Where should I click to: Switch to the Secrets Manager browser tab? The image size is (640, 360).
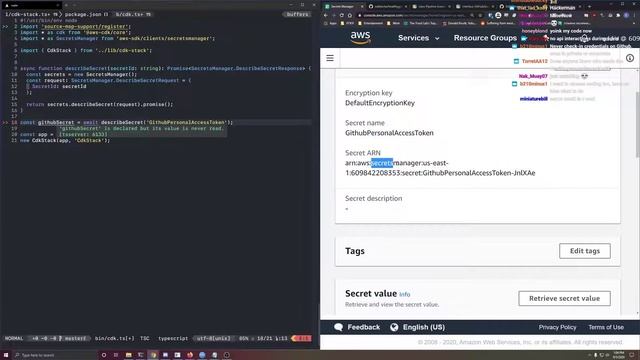[x=344, y=6]
